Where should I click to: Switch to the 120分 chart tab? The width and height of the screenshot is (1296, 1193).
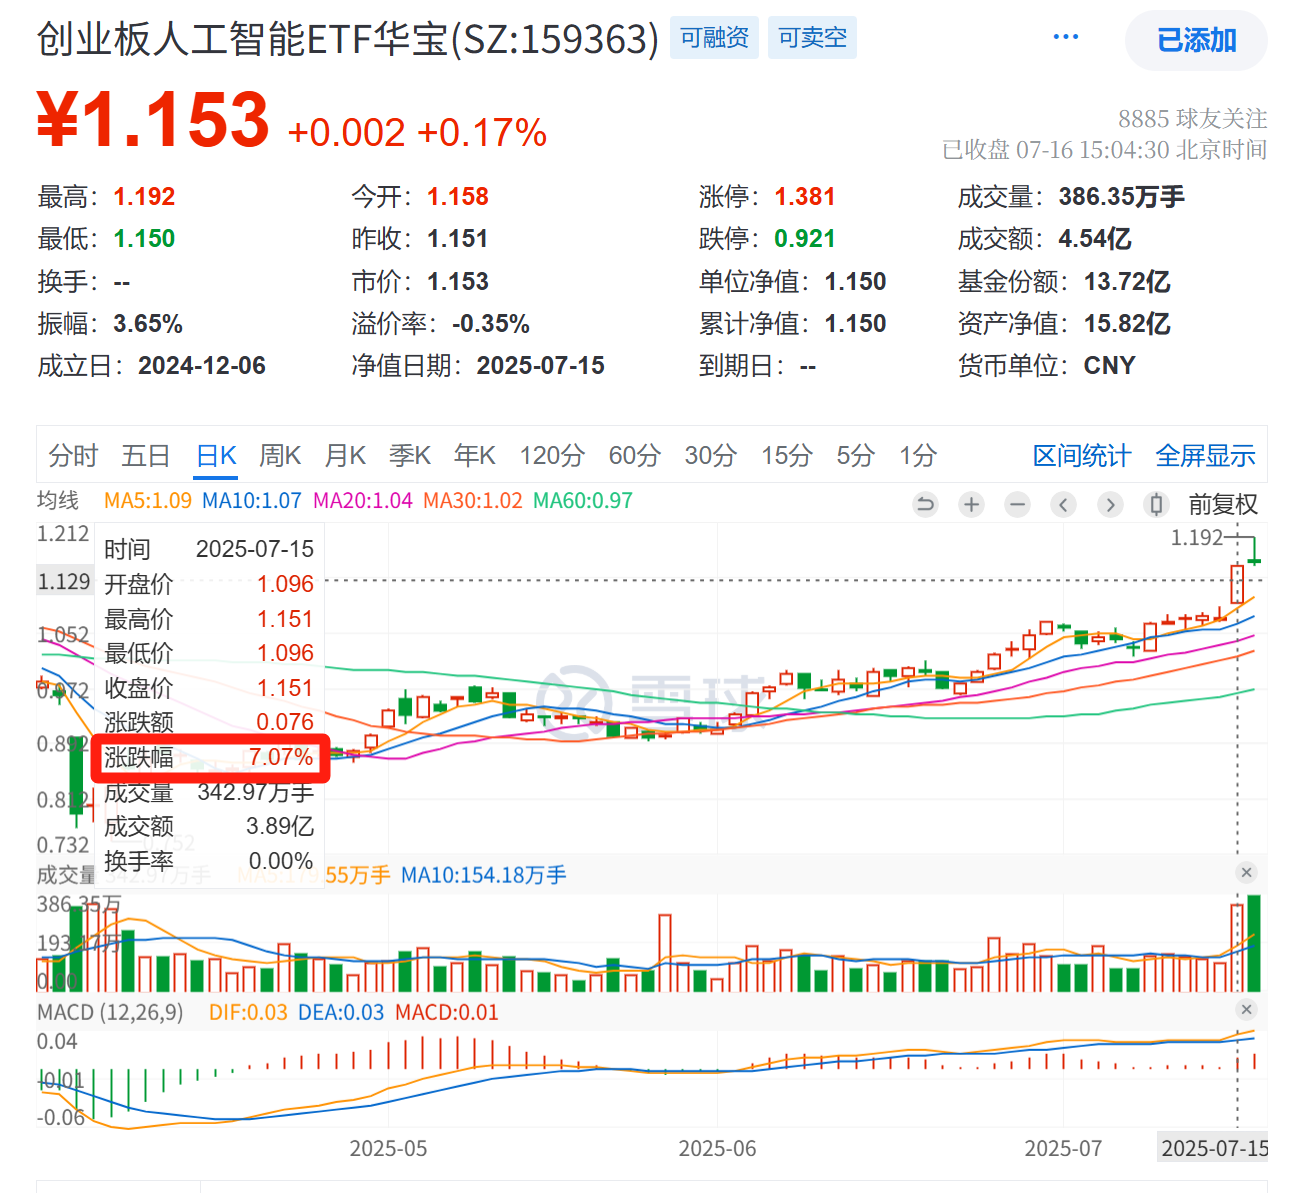pyautogui.click(x=552, y=456)
